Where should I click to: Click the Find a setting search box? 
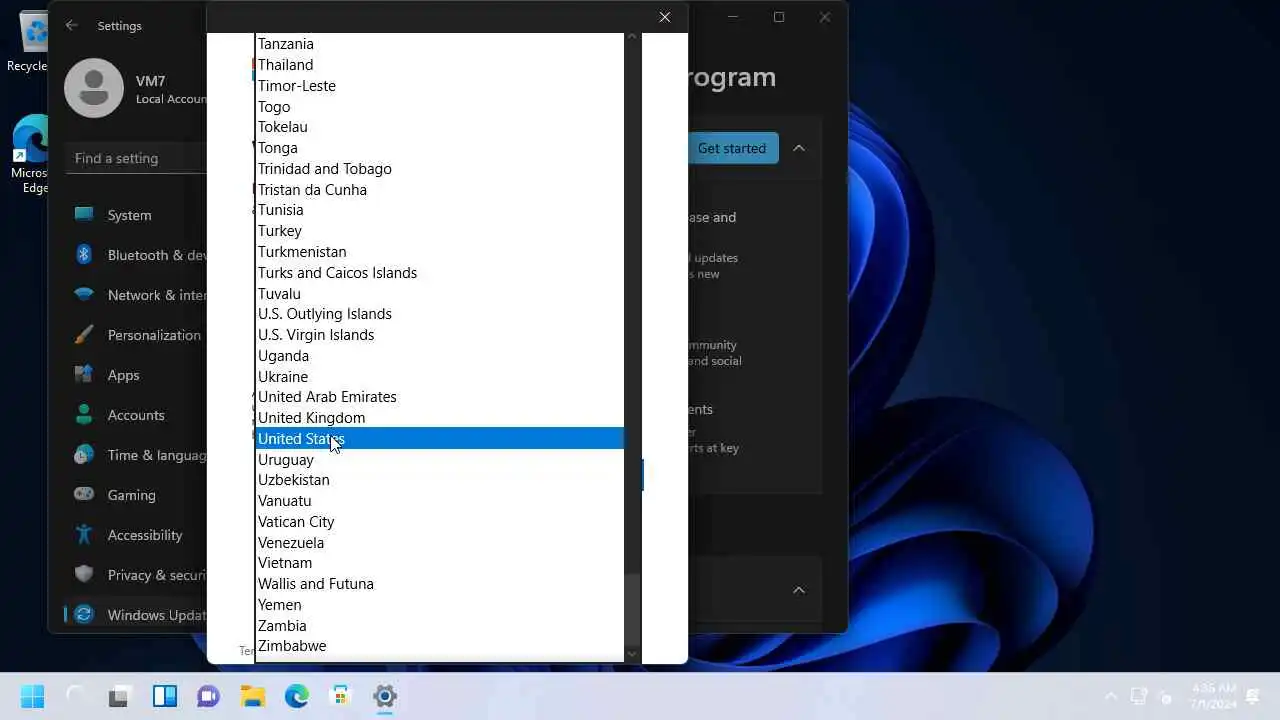137,158
